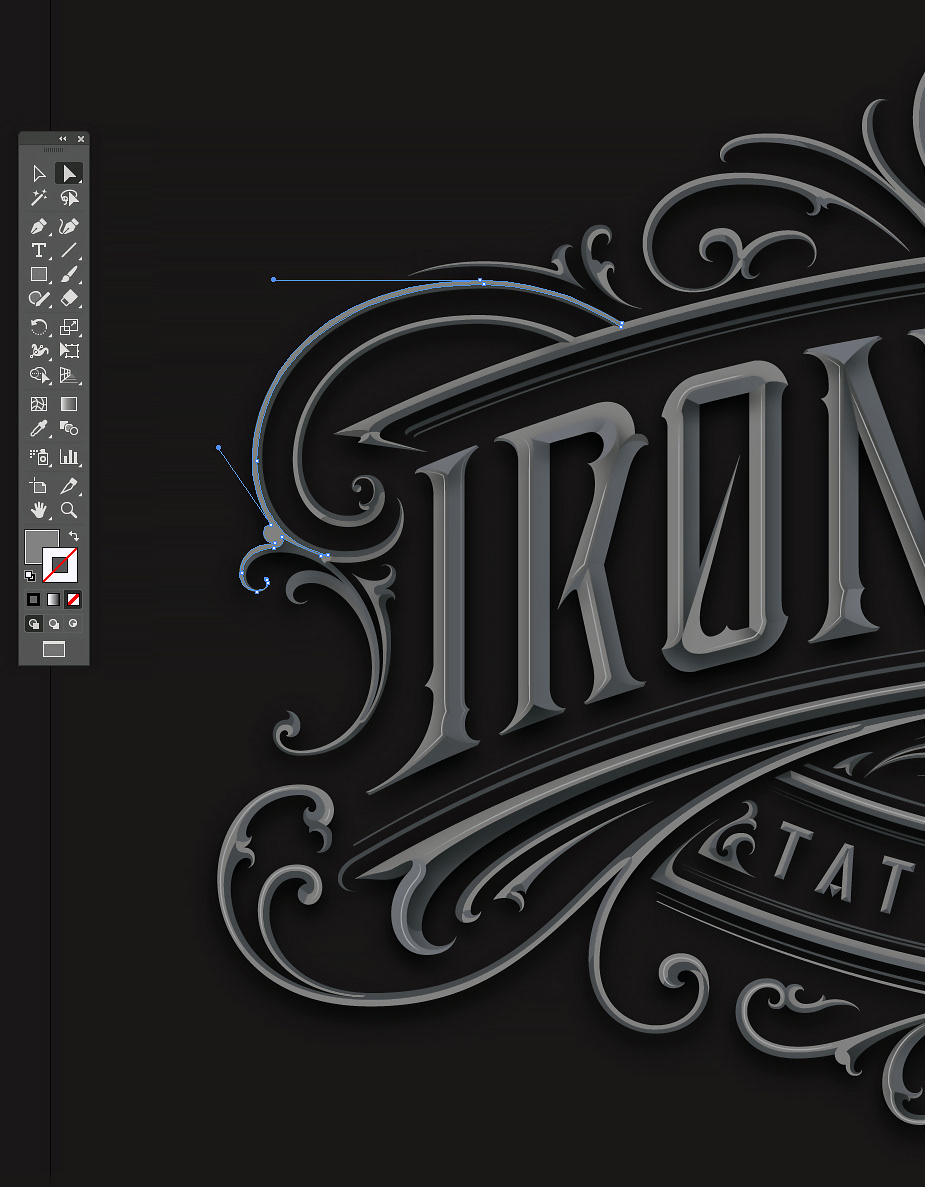Apply Gradient mode button
Image resolution: width=925 pixels, height=1187 pixels.
(x=53, y=600)
